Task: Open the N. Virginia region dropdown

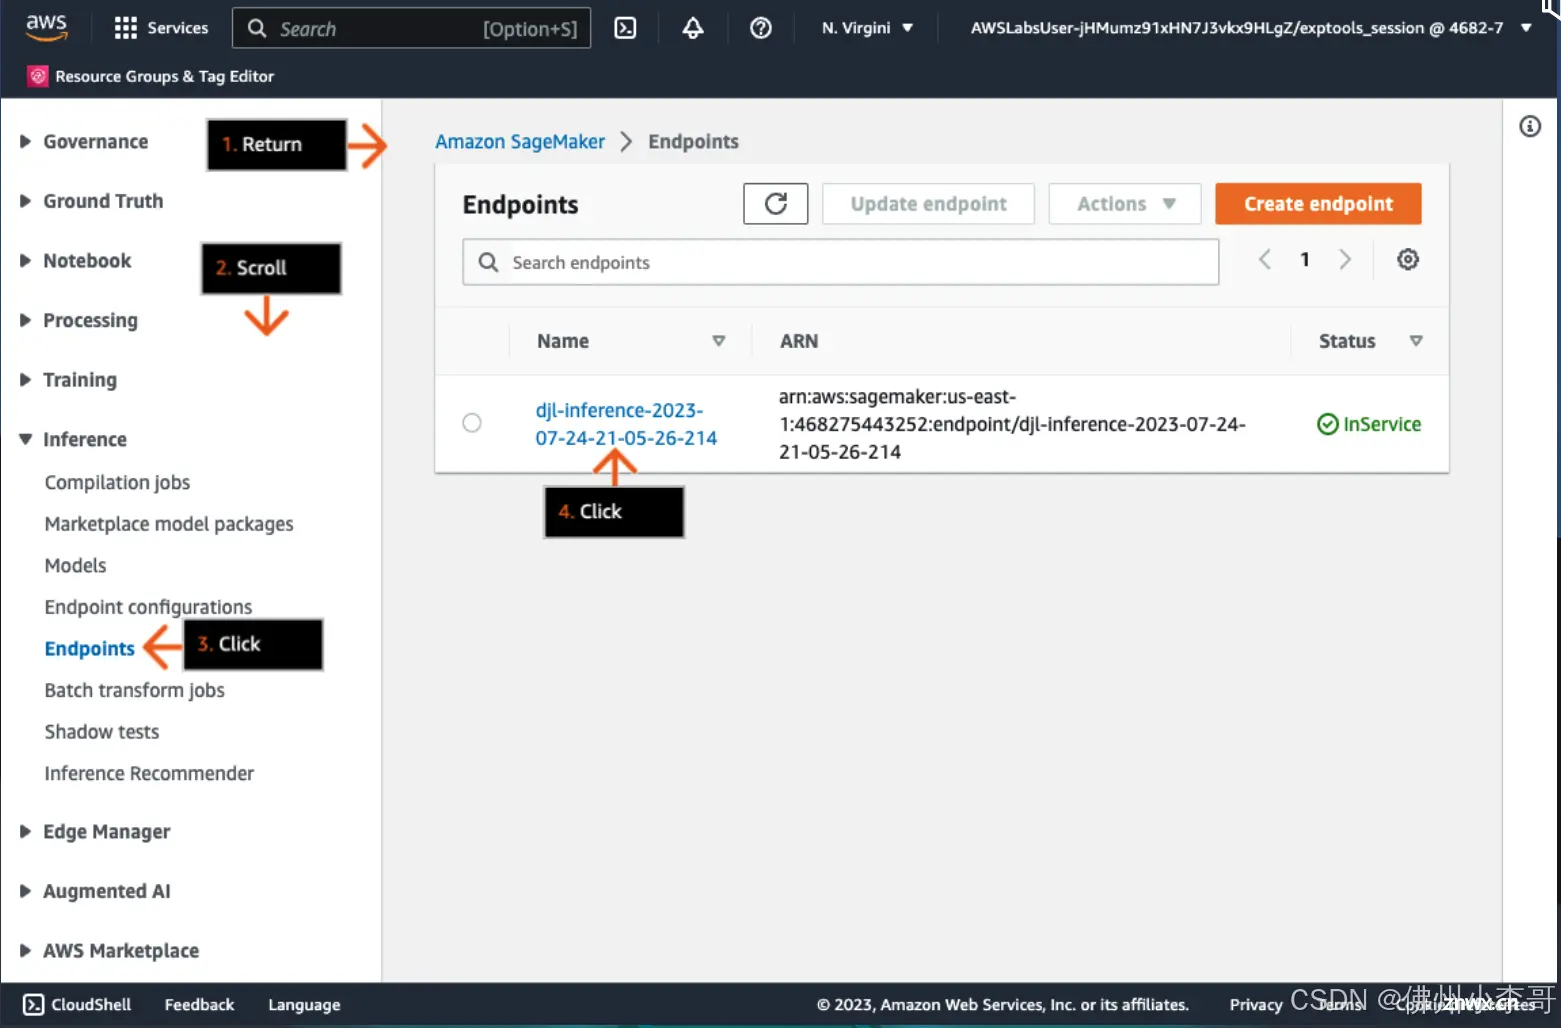Action: (x=867, y=28)
